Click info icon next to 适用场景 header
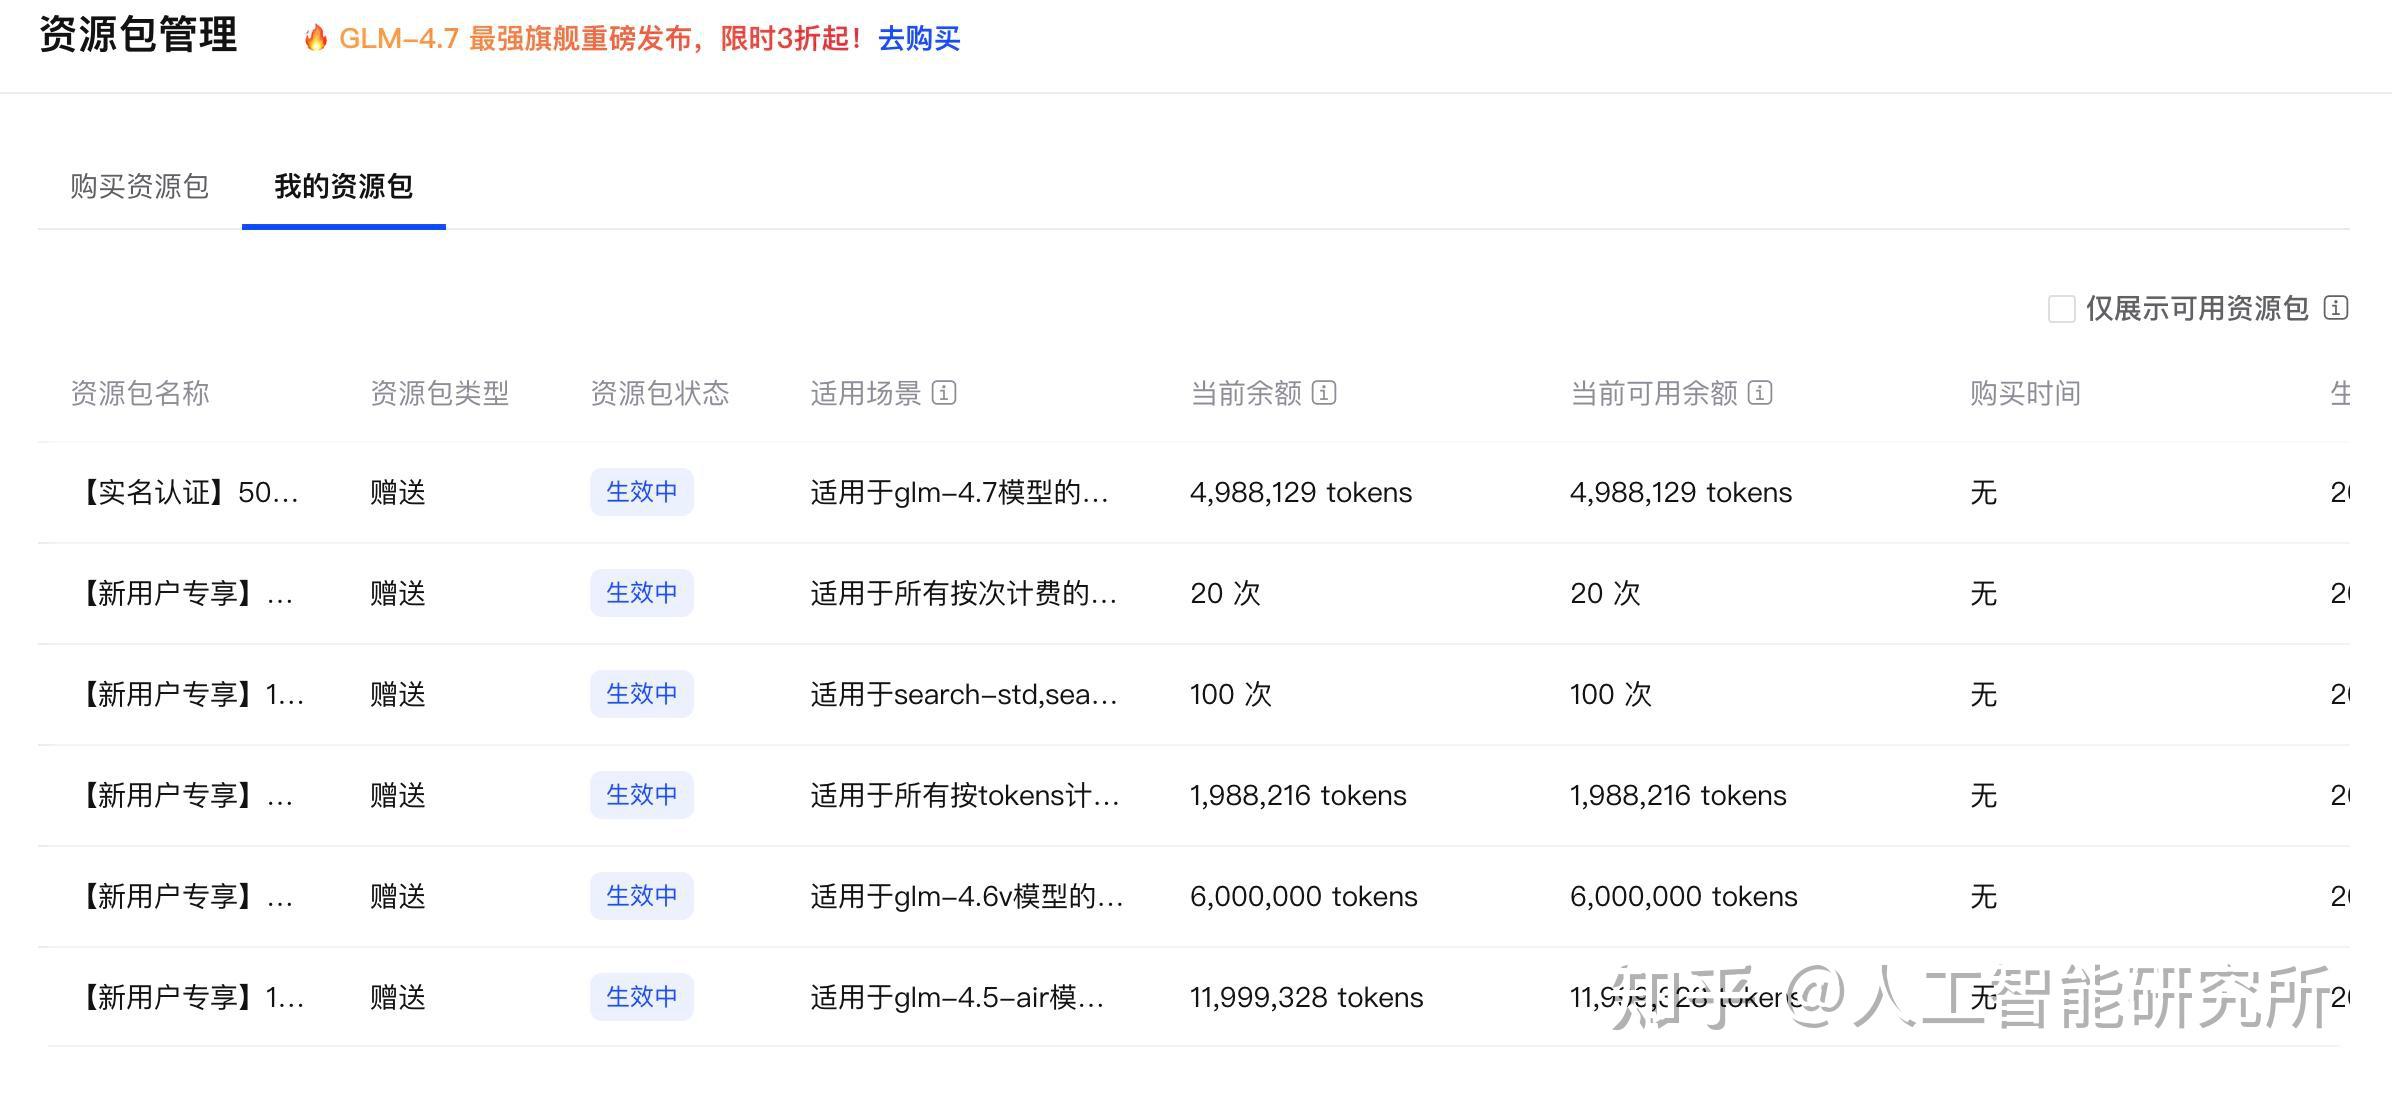Viewport: 2392px width, 1094px height. (944, 393)
